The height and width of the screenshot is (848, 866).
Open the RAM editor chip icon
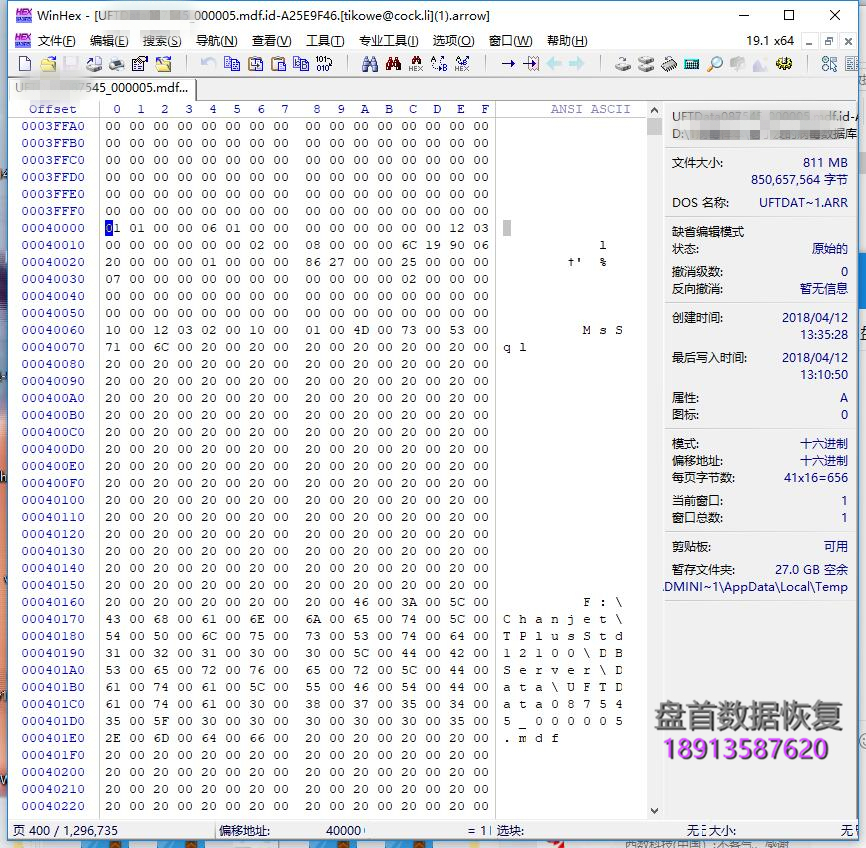(x=668, y=64)
